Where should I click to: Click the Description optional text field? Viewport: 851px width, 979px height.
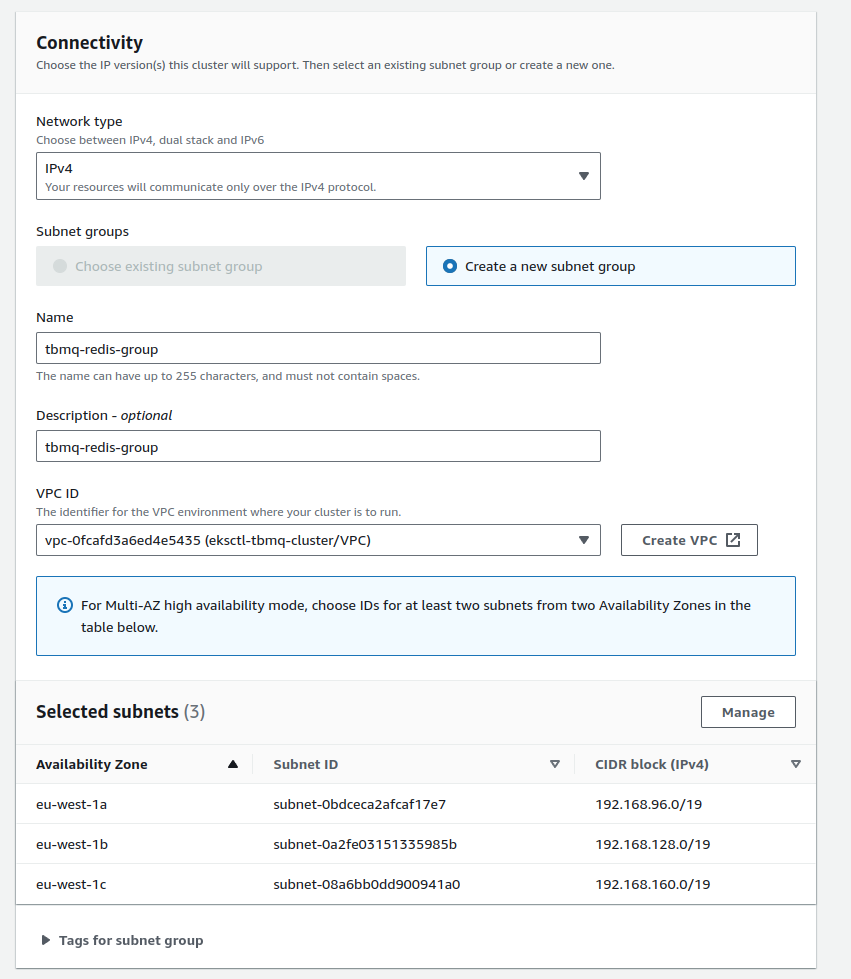pyautogui.click(x=318, y=446)
